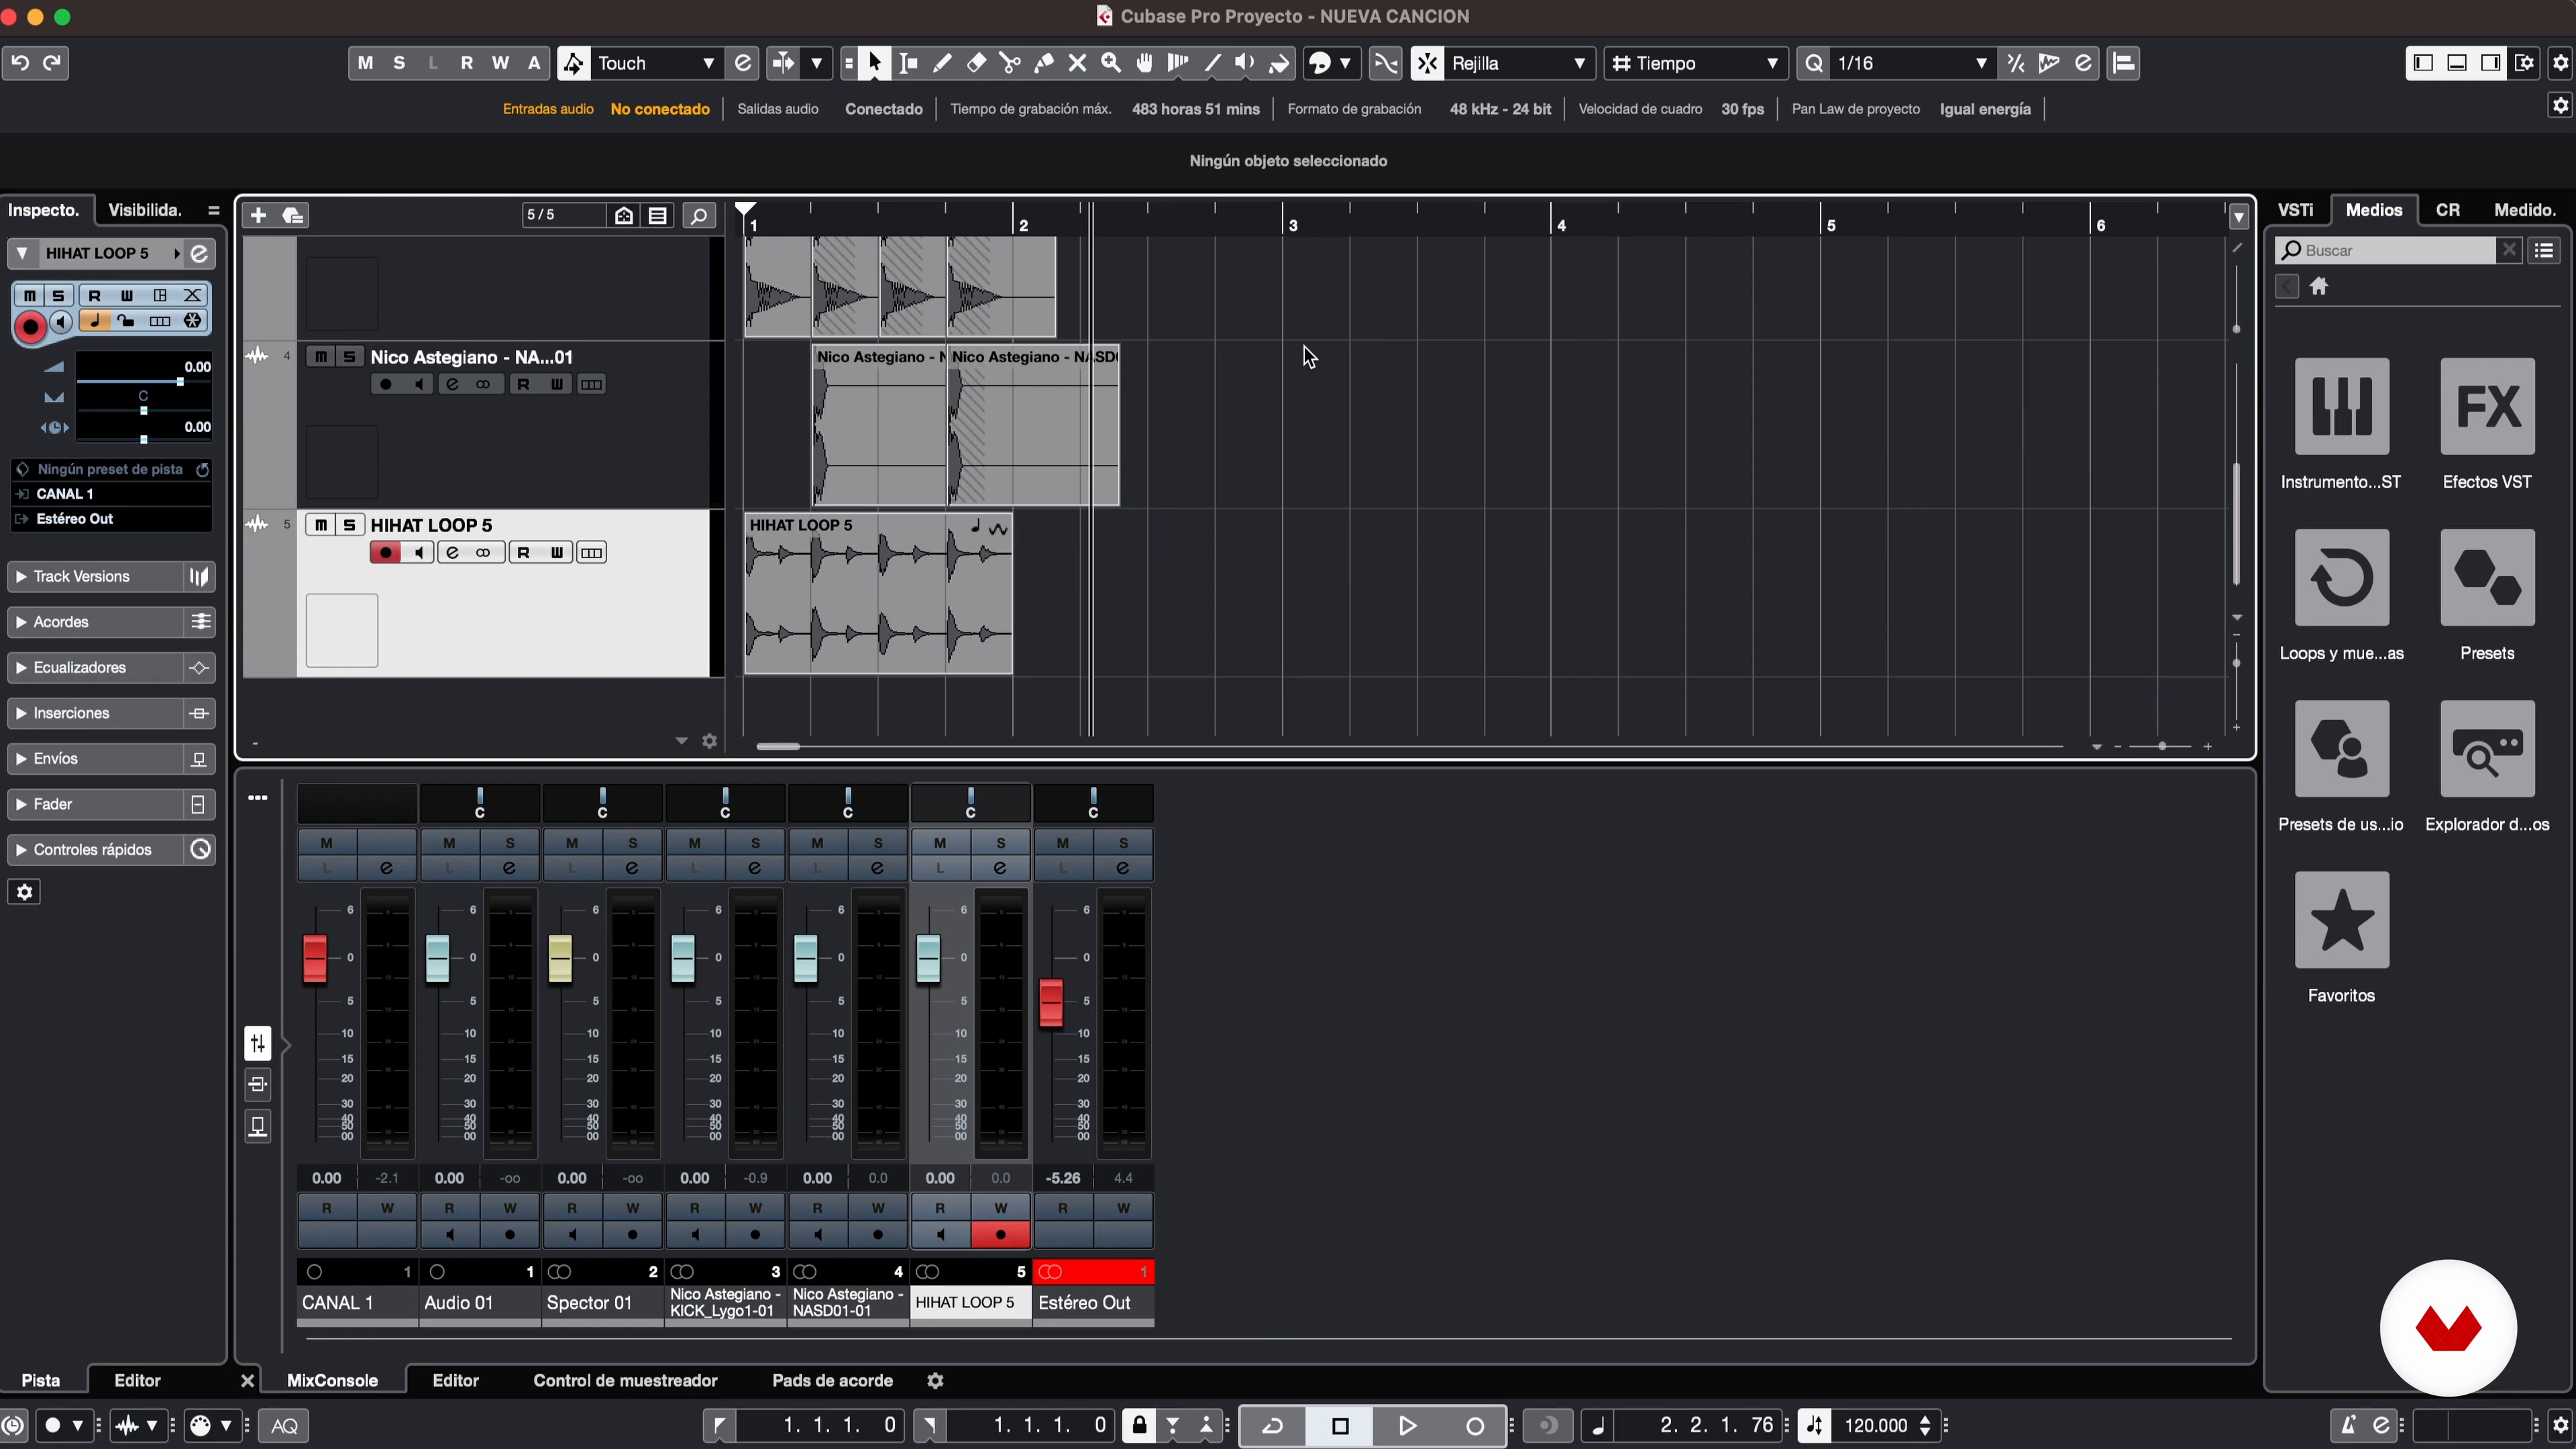Click the transport Record button
Image resolution: width=2576 pixels, height=1449 pixels.
tap(1474, 1426)
